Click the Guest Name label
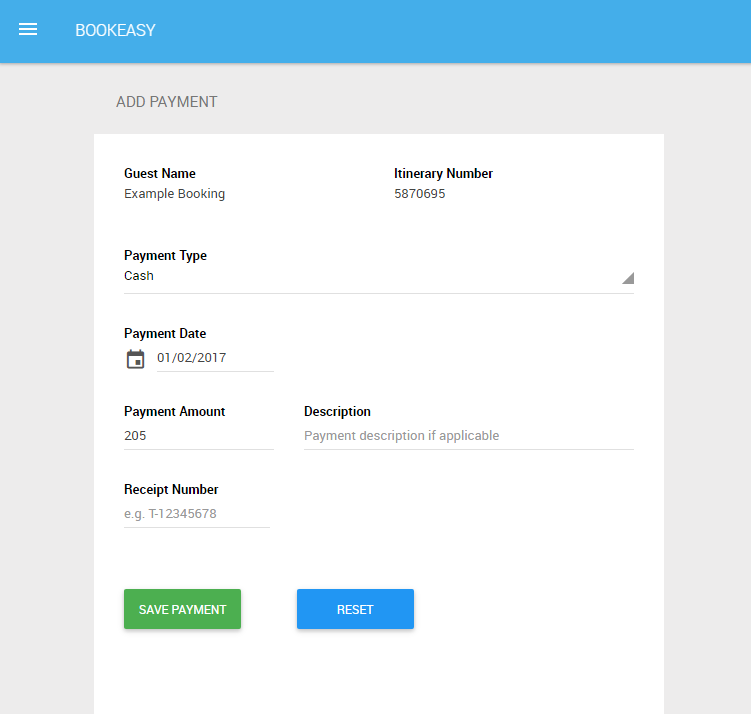This screenshot has height=714, width=751. tap(159, 173)
